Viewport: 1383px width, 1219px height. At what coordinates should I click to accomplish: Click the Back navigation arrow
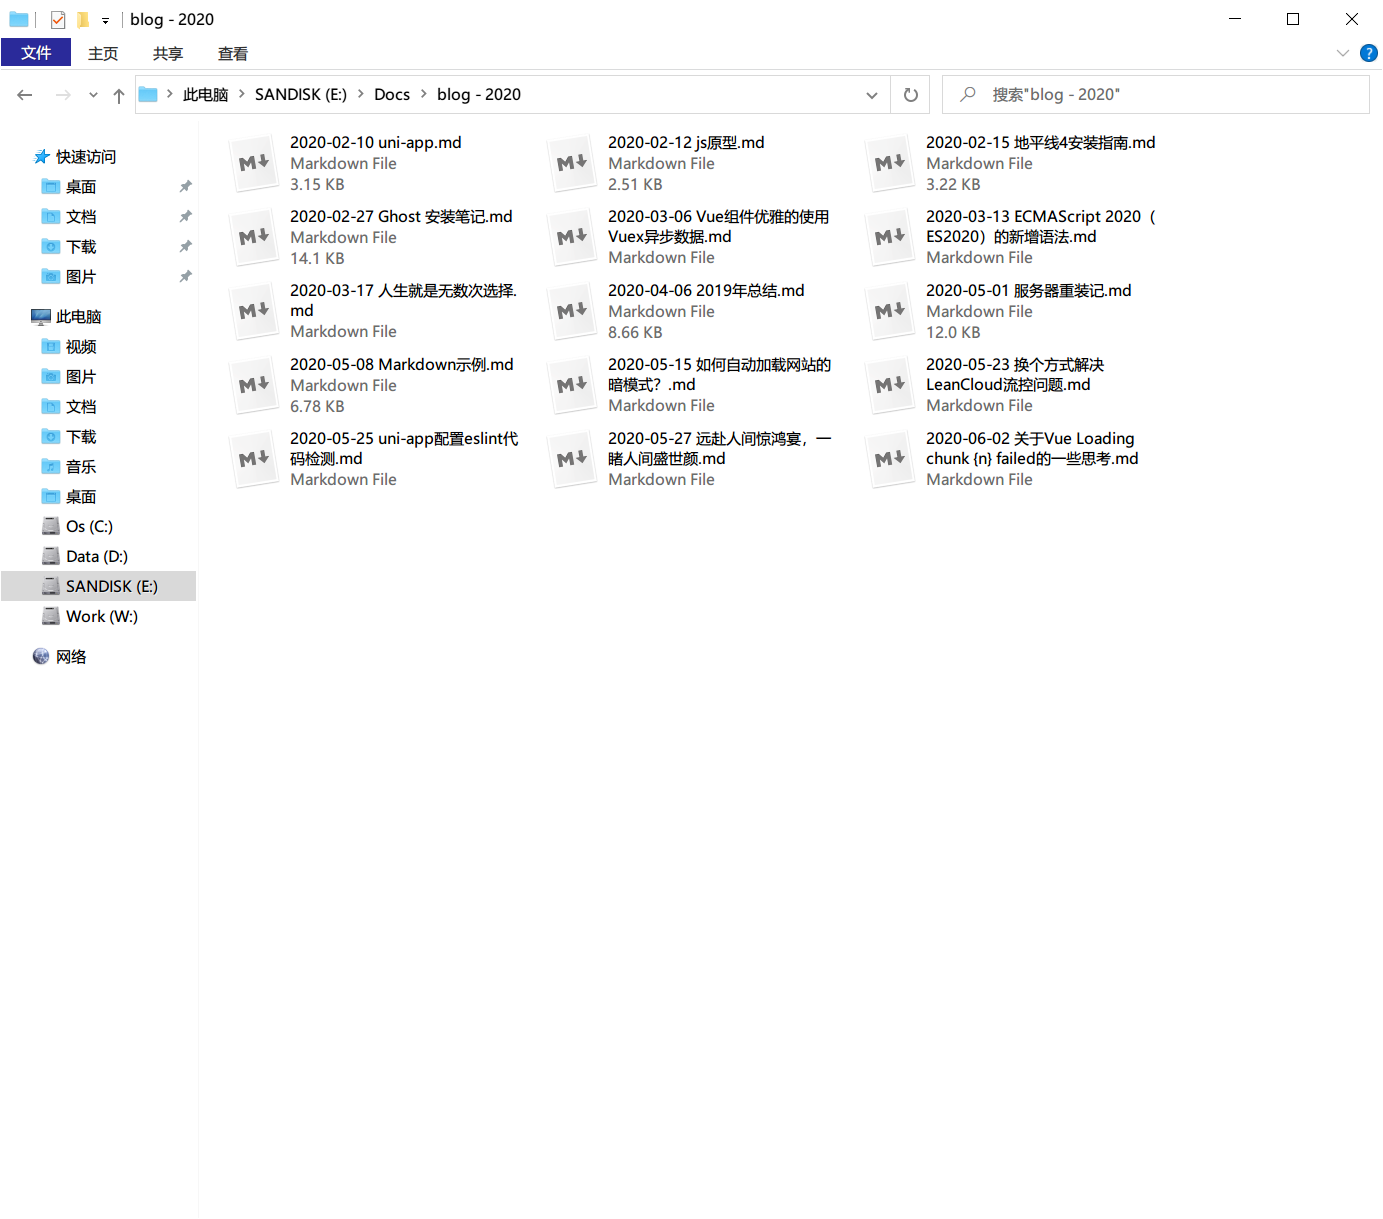25,95
